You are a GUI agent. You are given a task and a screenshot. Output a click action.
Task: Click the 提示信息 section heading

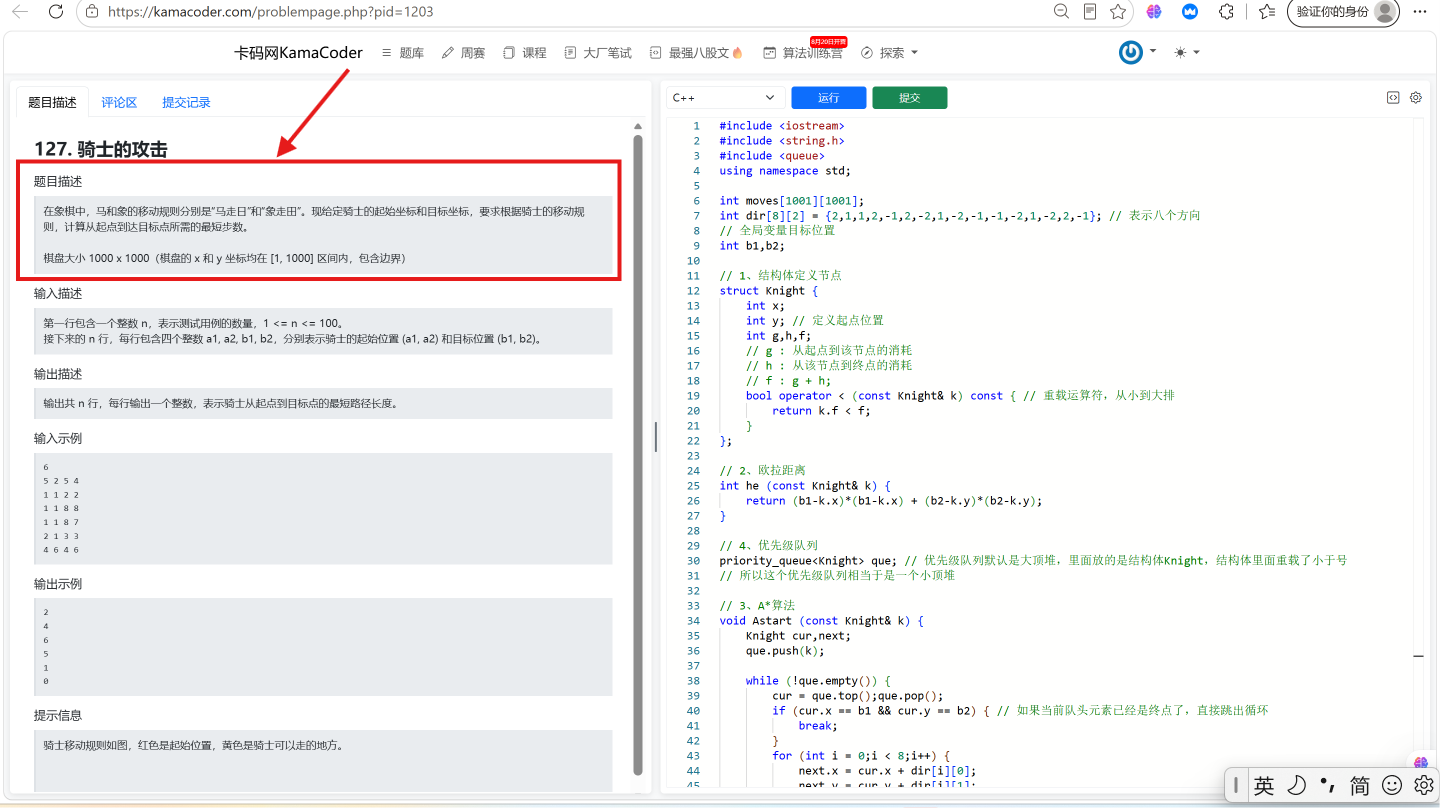click(x=58, y=716)
